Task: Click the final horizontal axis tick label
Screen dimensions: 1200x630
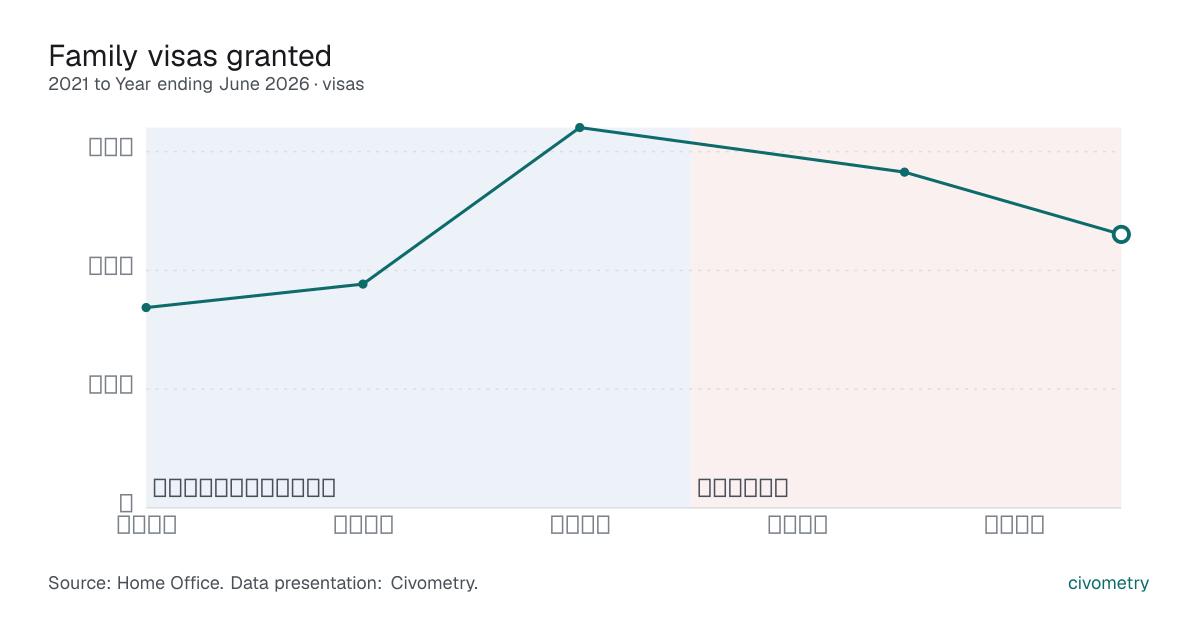Action: pyautogui.click(x=1015, y=524)
